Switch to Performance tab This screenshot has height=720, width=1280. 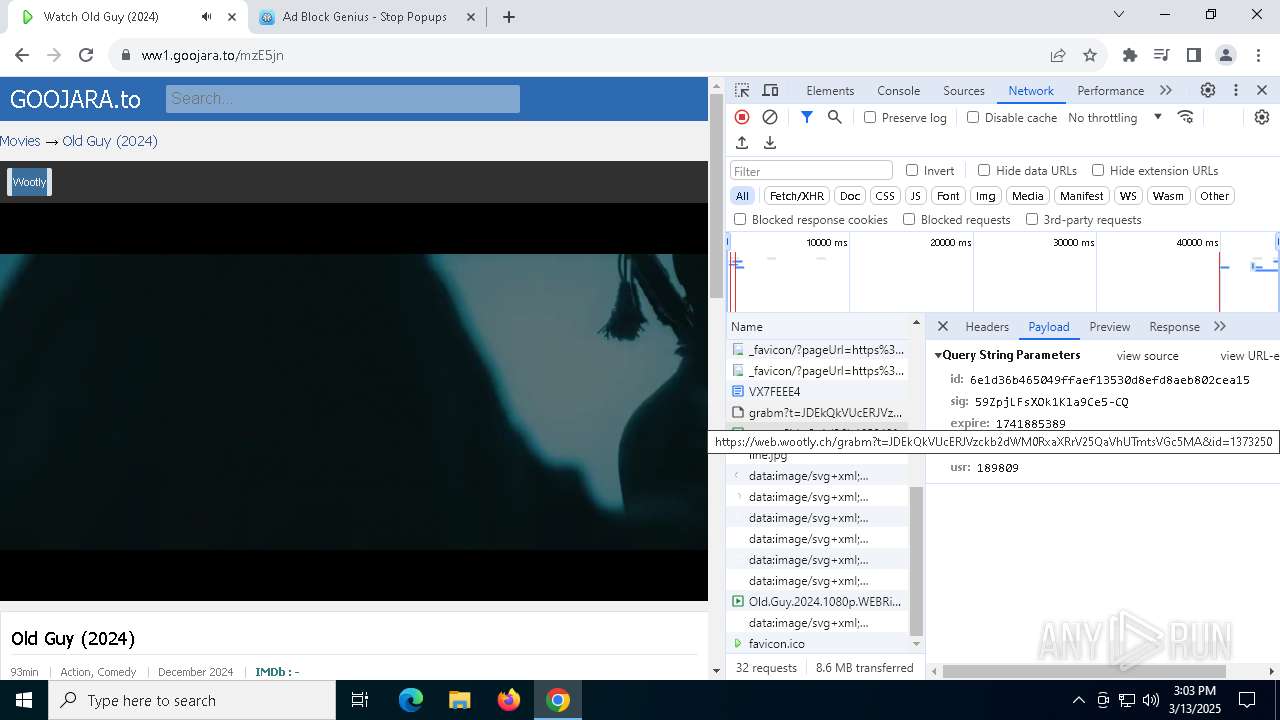(1110, 90)
